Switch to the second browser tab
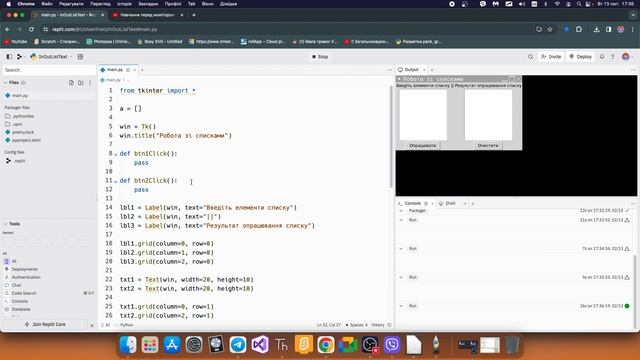The width and height of the screenshot is (640, 360). [148, 15]
